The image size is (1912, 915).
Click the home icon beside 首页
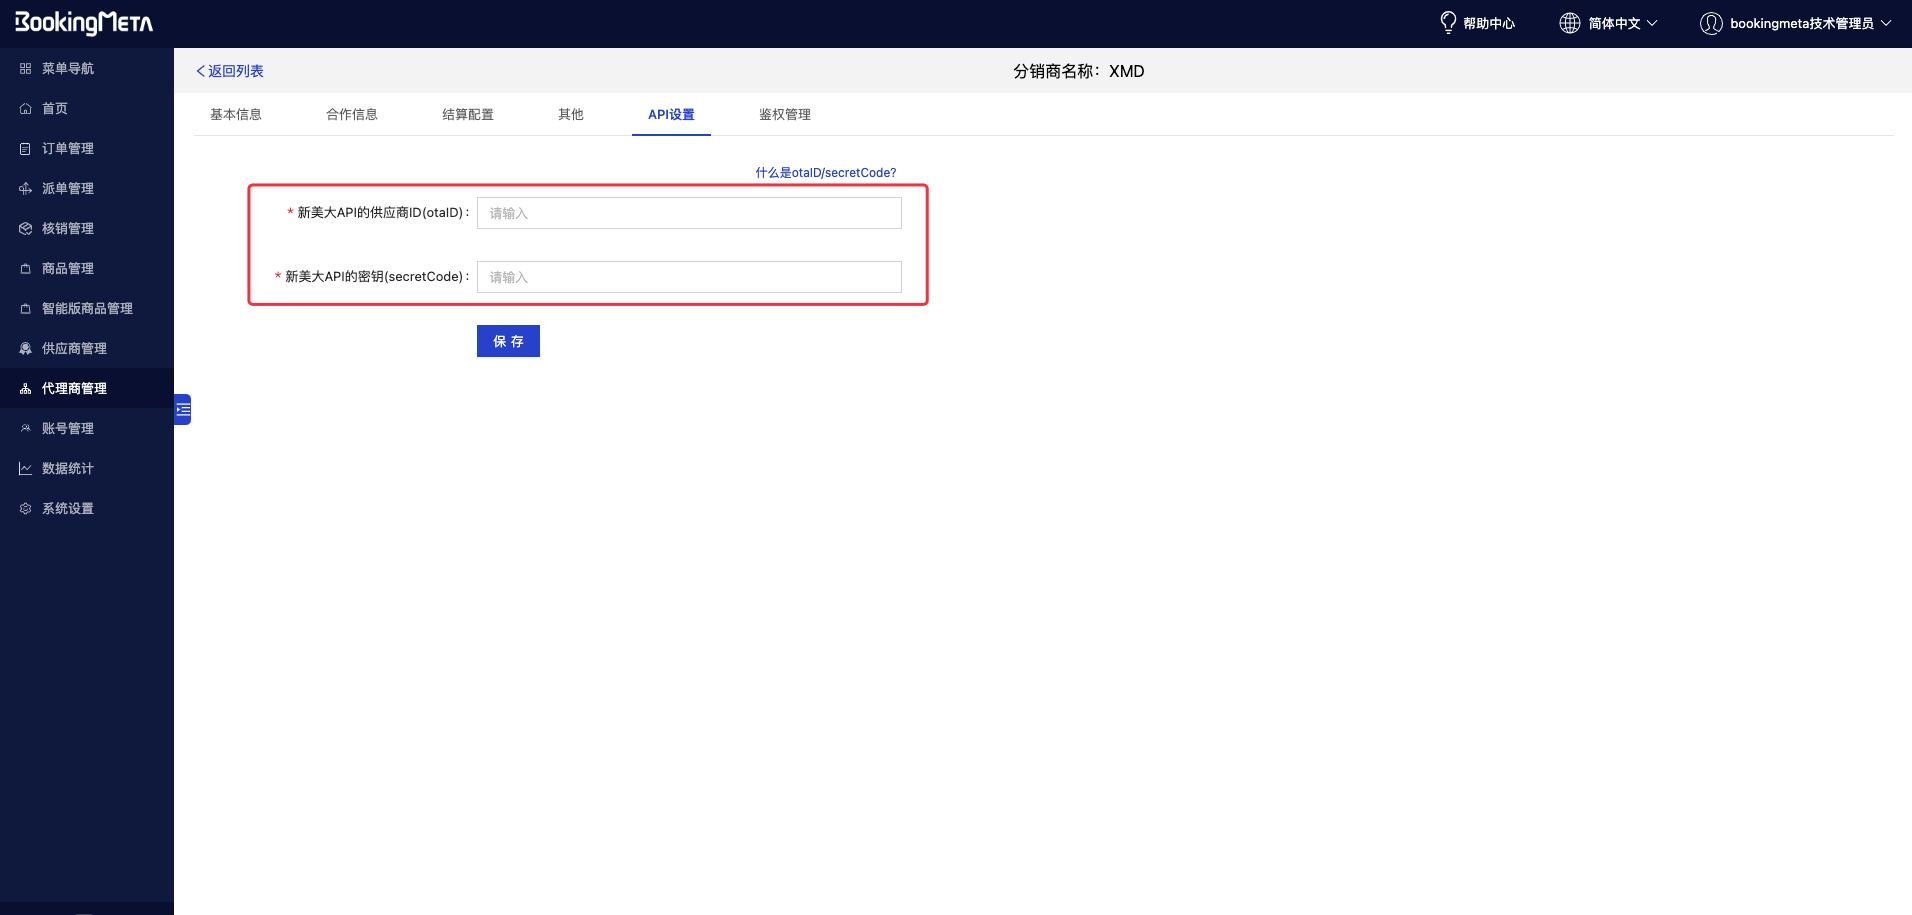coord(25,109)
